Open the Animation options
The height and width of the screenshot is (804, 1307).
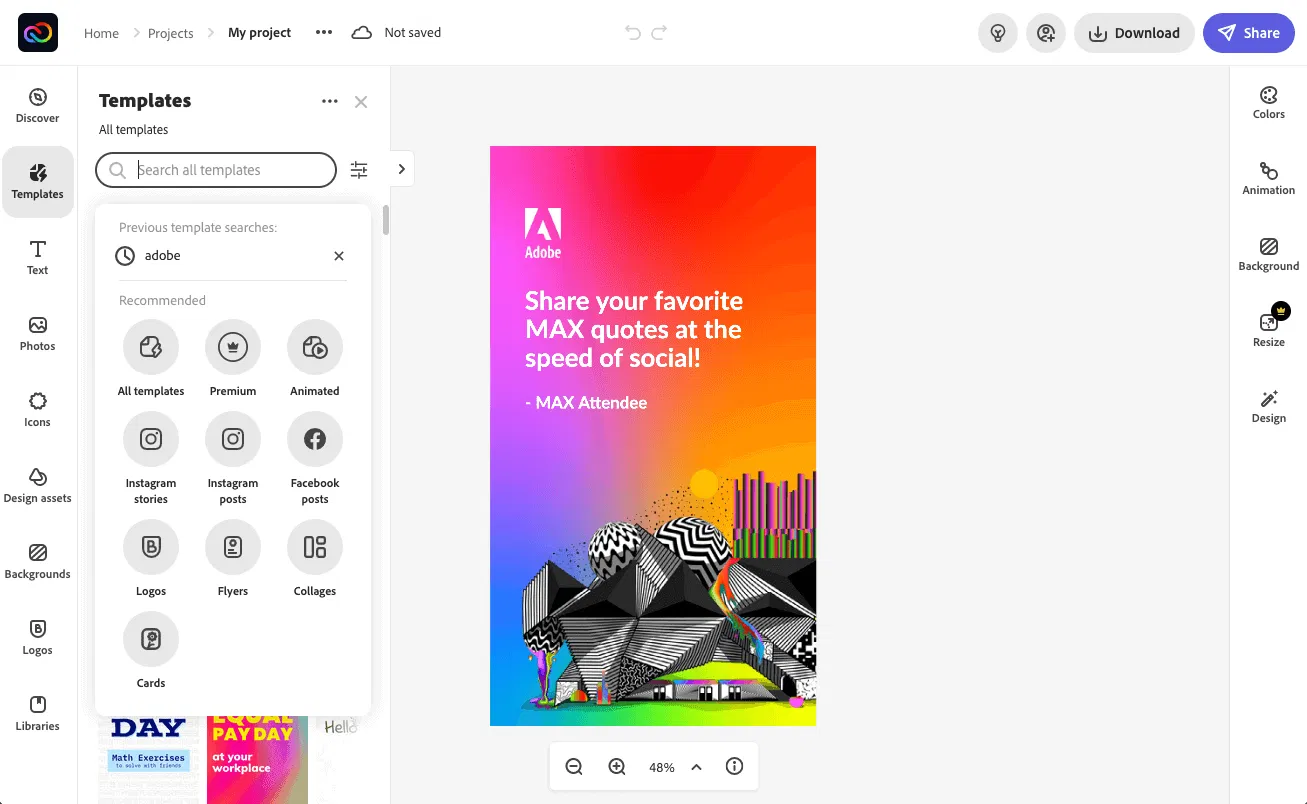click(x=1268, y=179)
